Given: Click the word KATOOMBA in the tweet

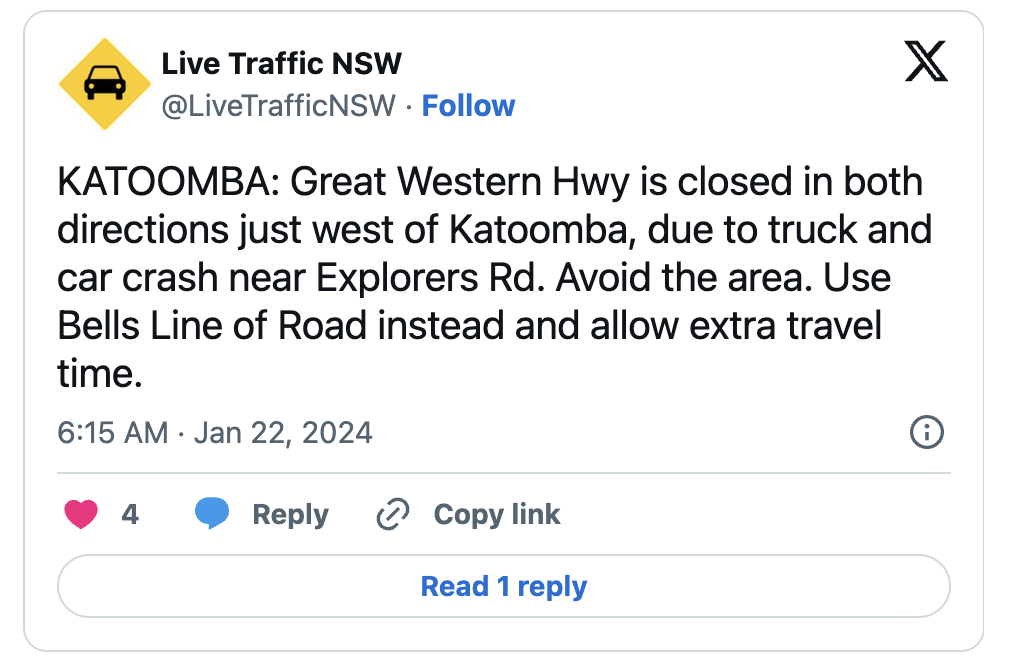Looking at the screenshot, I should 166,183.
